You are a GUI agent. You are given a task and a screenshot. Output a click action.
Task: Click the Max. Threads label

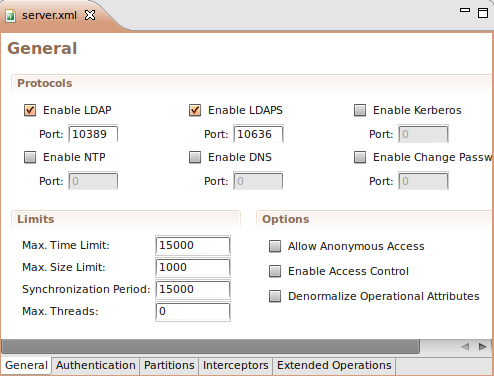click(x=60, y=311)
